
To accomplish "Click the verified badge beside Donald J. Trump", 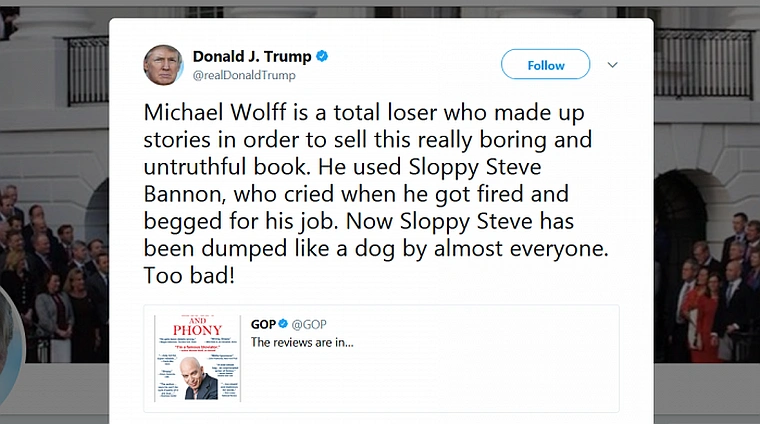I will click(321, 56).
